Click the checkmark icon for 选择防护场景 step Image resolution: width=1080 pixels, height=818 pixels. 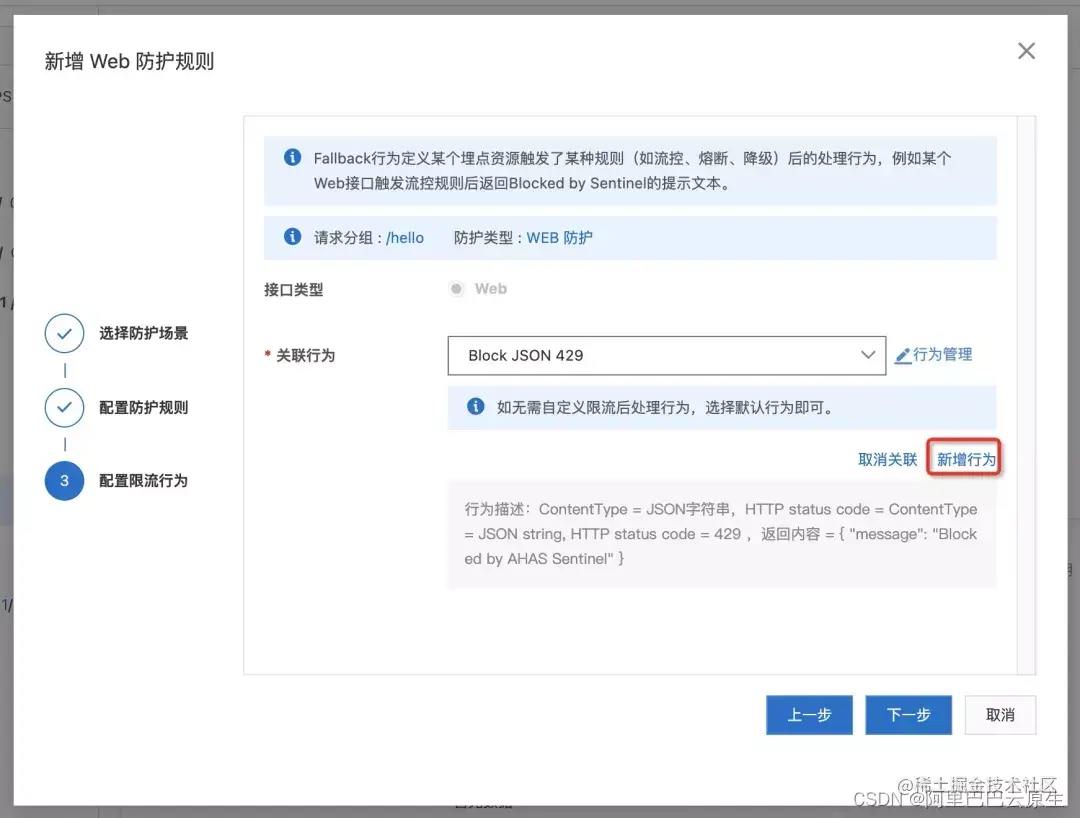point(64,333)
